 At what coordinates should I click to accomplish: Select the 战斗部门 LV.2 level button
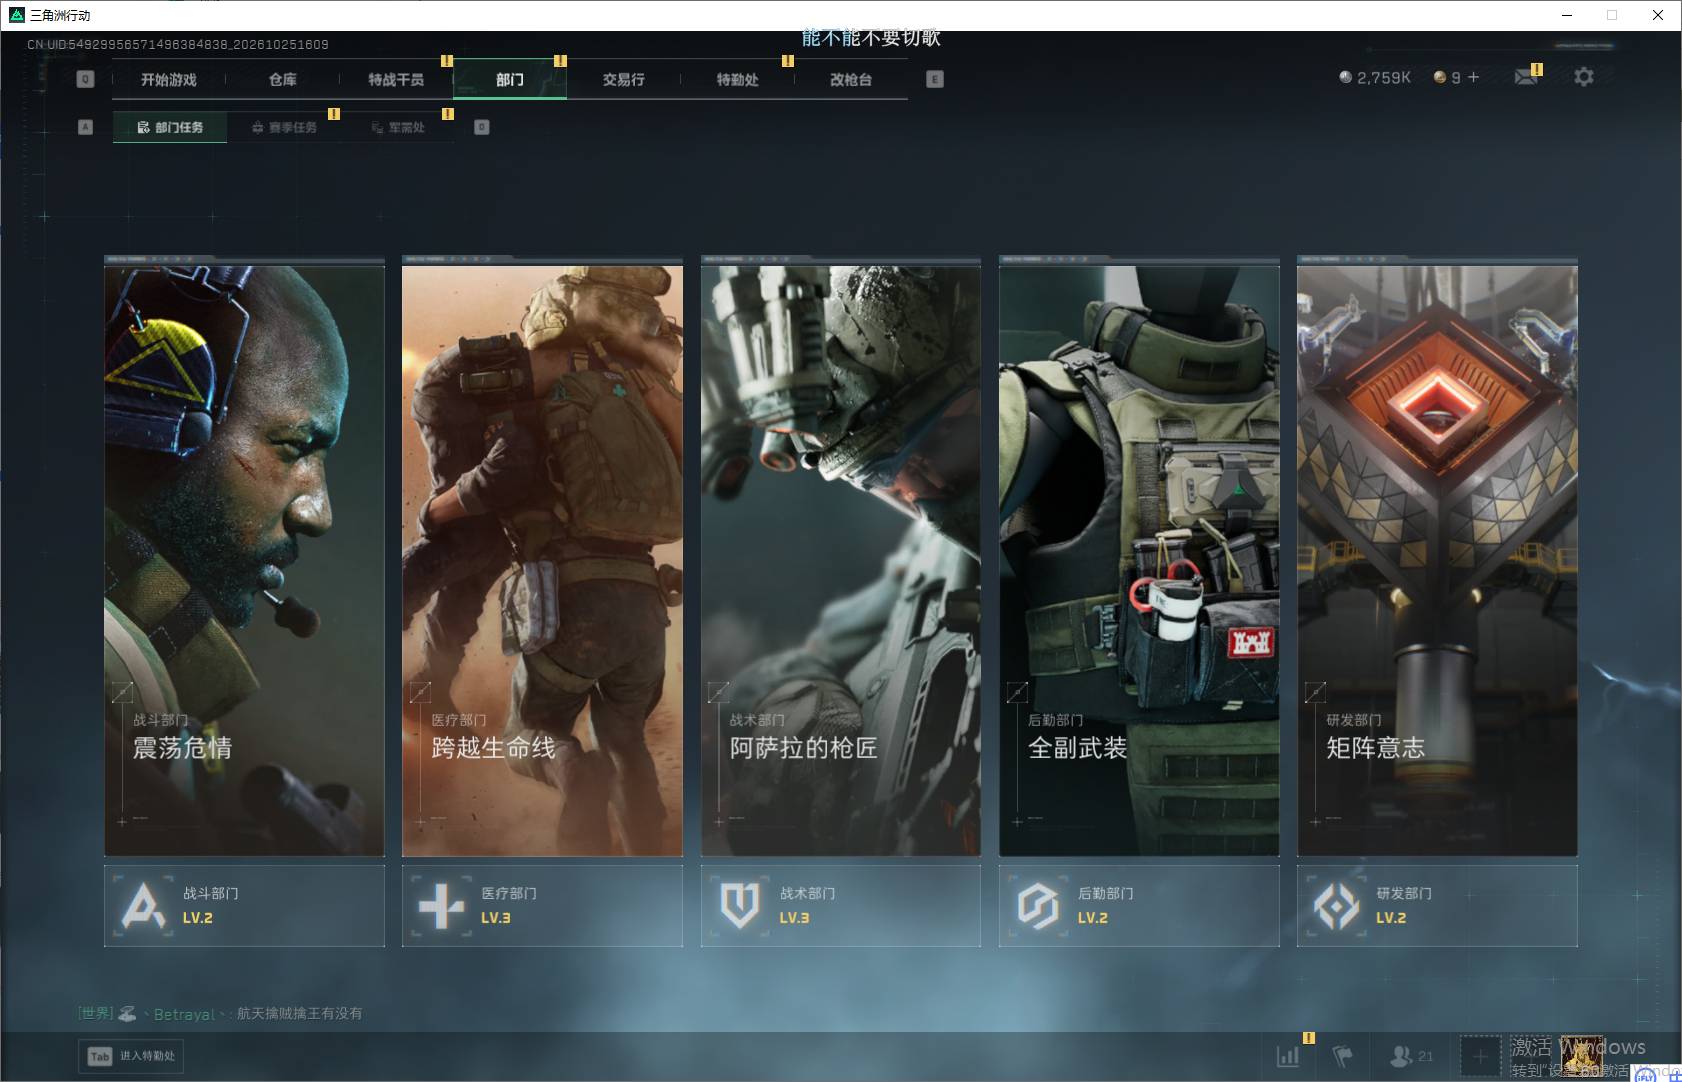click(244, 906)
